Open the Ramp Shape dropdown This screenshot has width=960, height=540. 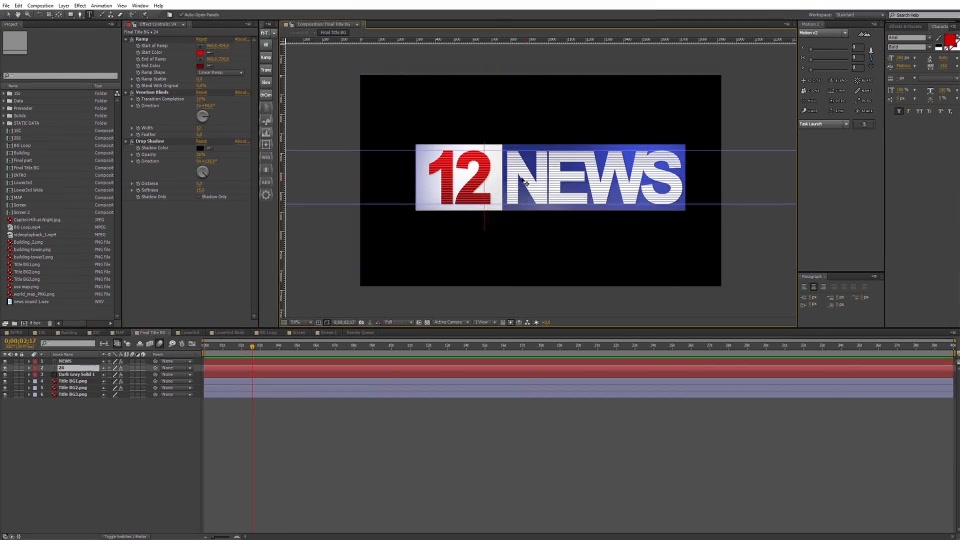pyautogui.click(x=220, y=72)
